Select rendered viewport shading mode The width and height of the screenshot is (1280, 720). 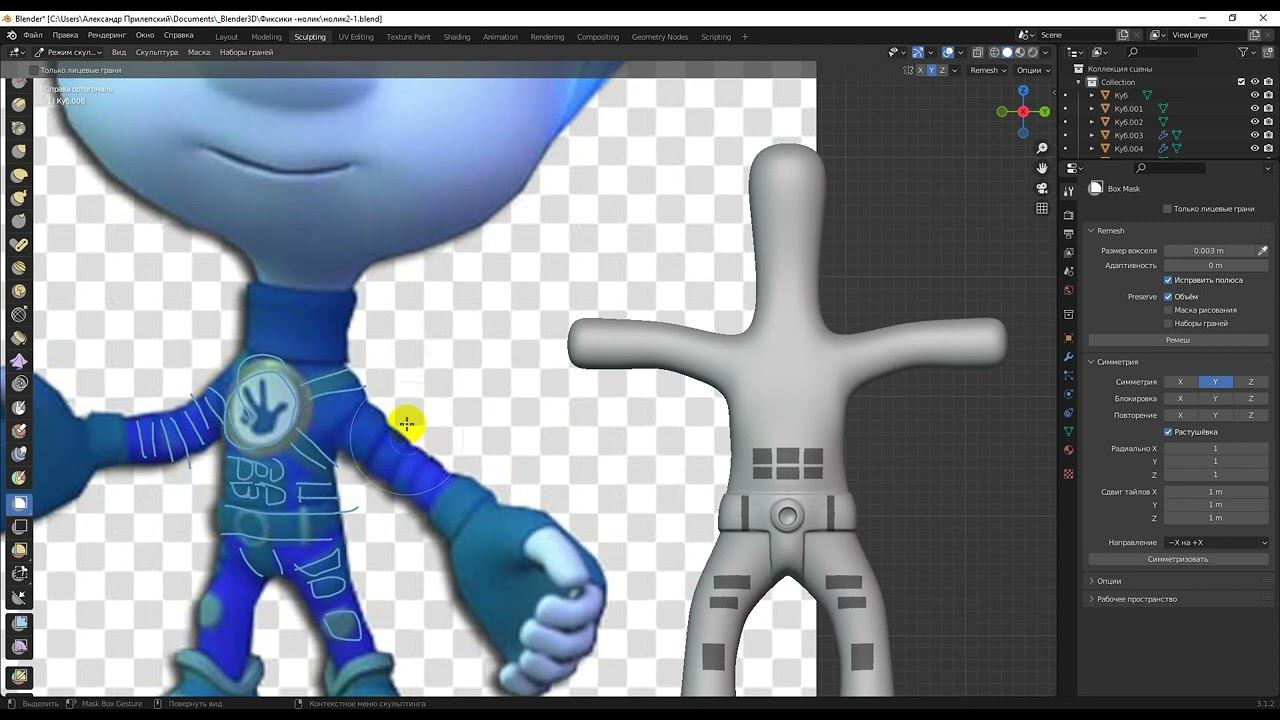pos(1033,52)
